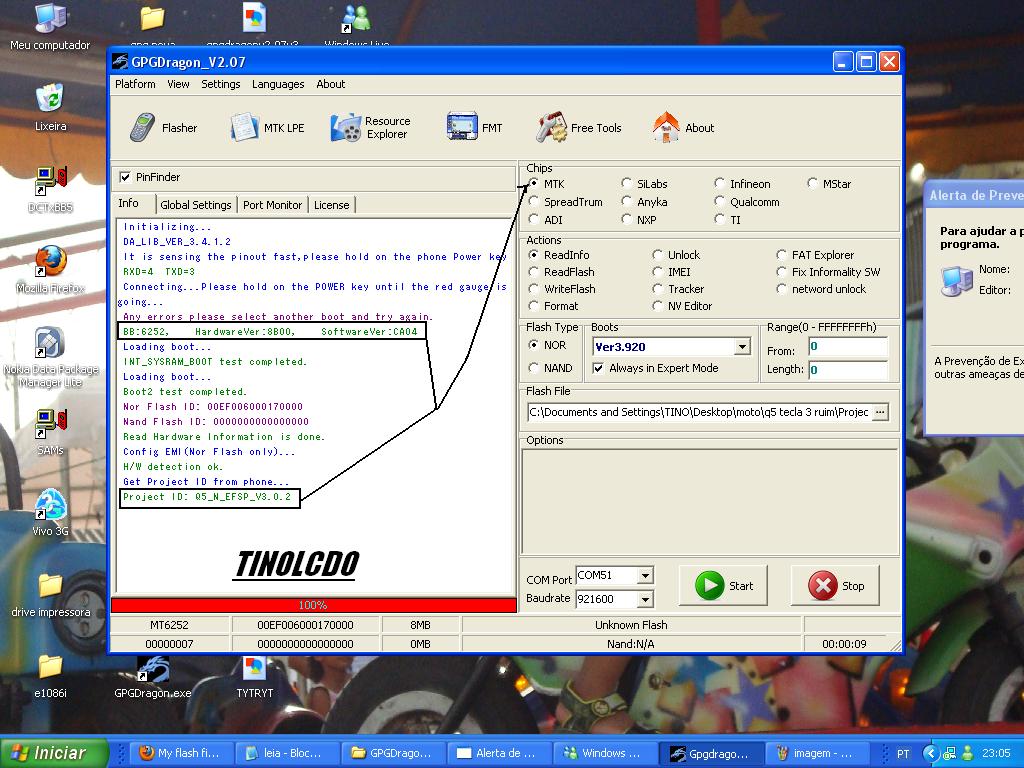Select the Vivo 3G desktop icon
The width and height of the screenshot is (1024, 768).
click(50, 513)
